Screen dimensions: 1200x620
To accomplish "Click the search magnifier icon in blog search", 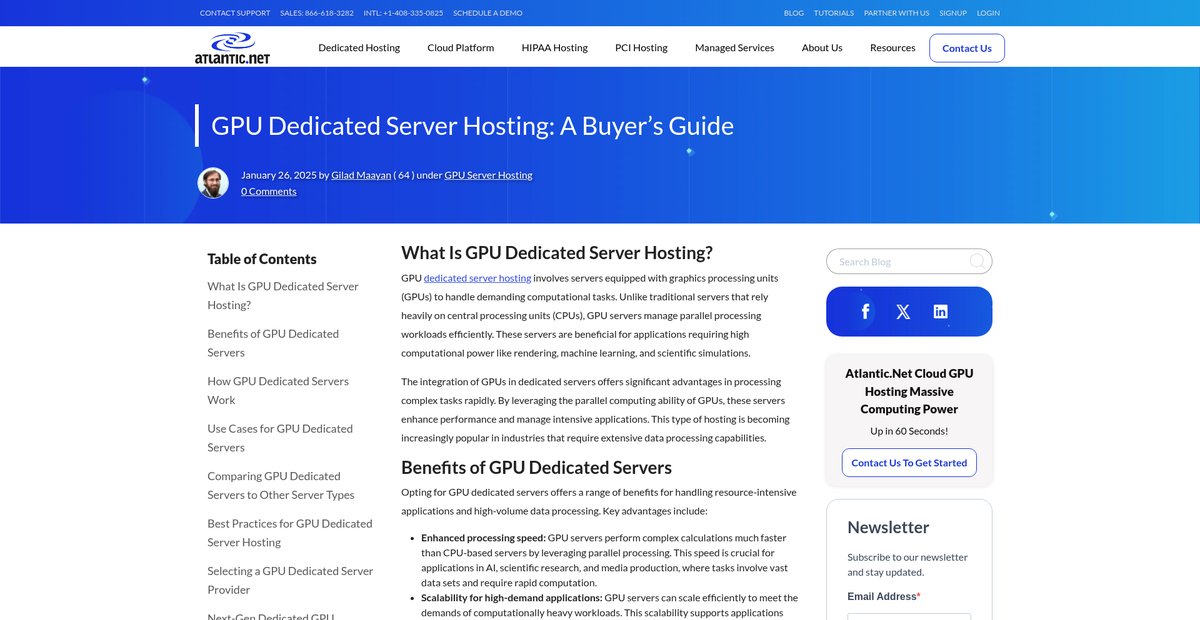I will coord(977,261).
